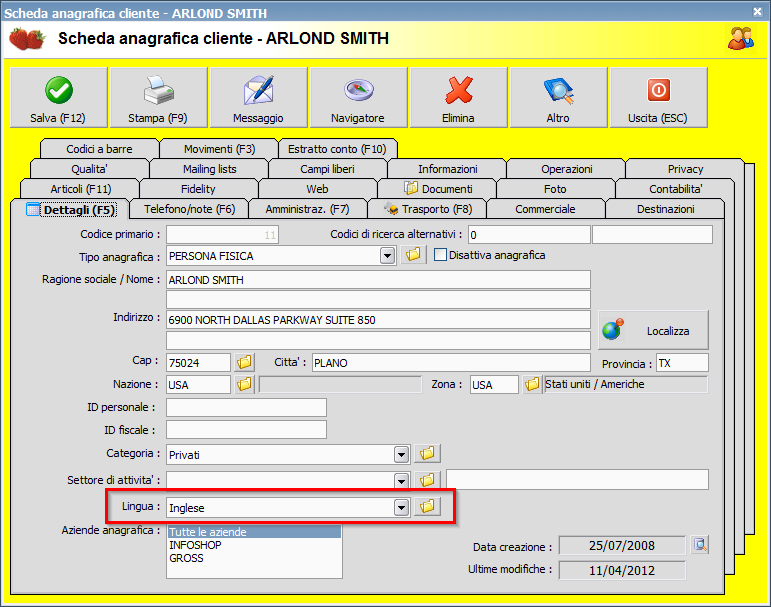Open the Messaggio toolbar button
Image resolution: width=771 pixels, height=607 pixels.
click(x=258, y=98)
